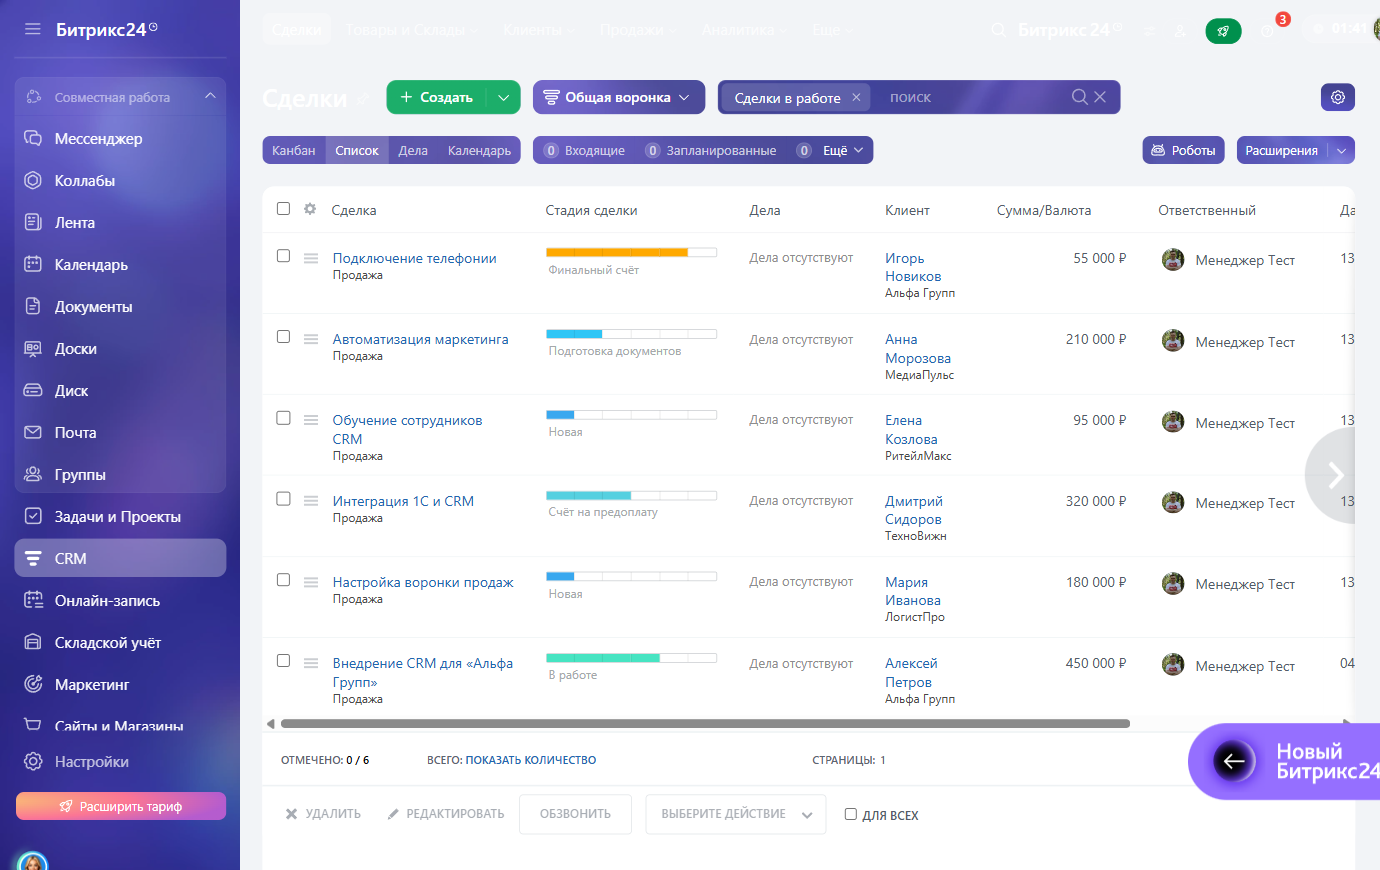1380x870 pixels.
Task: Open row menu for Подключение телефонии
Action: pos(311,258)
